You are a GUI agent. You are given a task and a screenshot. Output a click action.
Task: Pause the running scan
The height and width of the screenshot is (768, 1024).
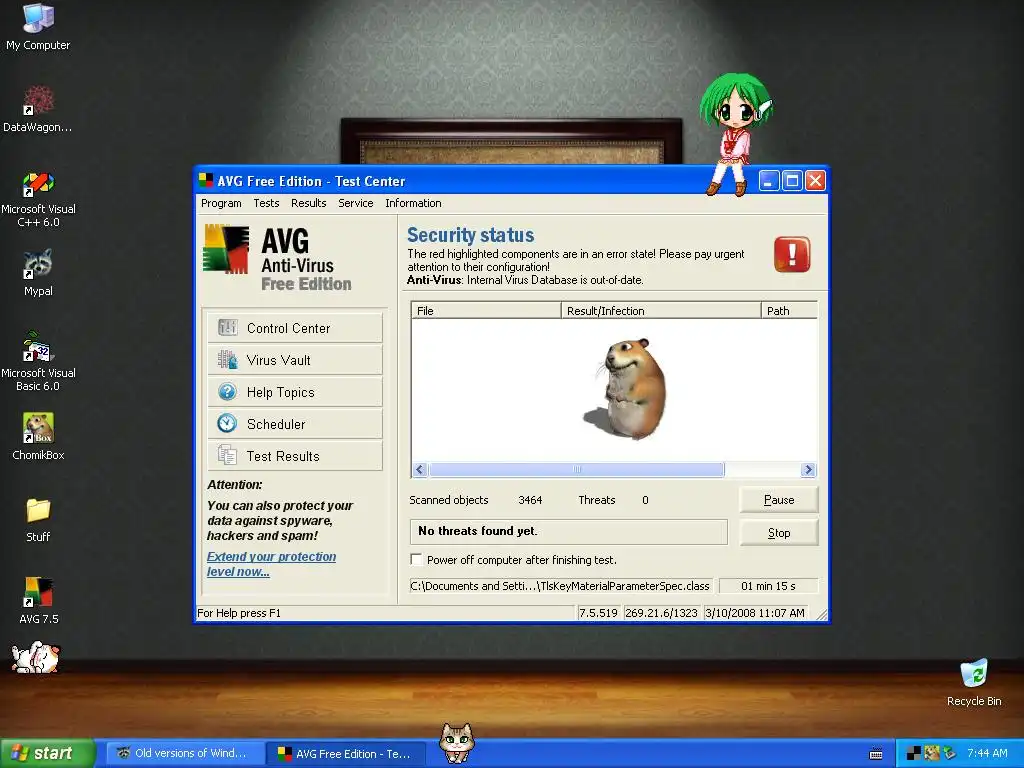[x=778, y=500]
